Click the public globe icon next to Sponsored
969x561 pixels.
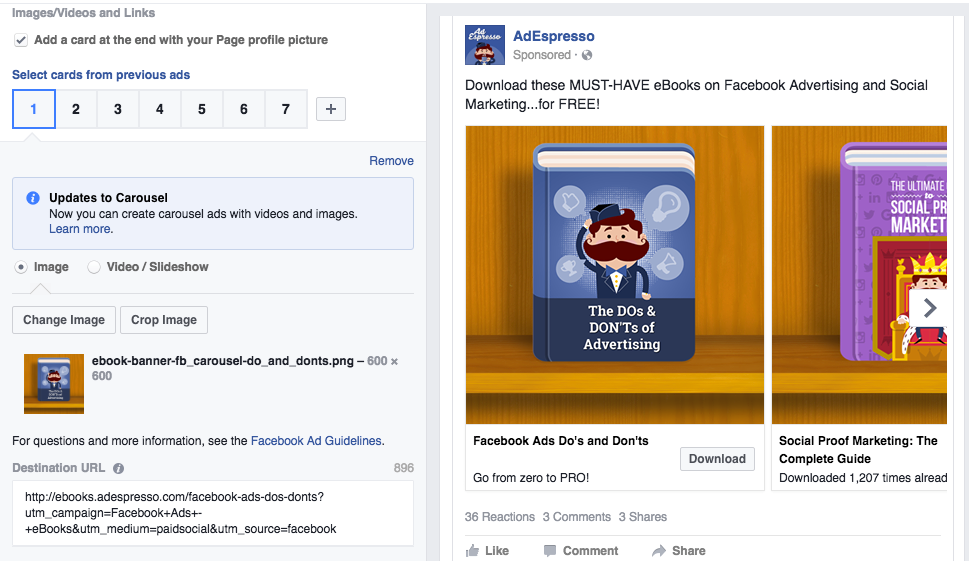[x=587, y=55]
